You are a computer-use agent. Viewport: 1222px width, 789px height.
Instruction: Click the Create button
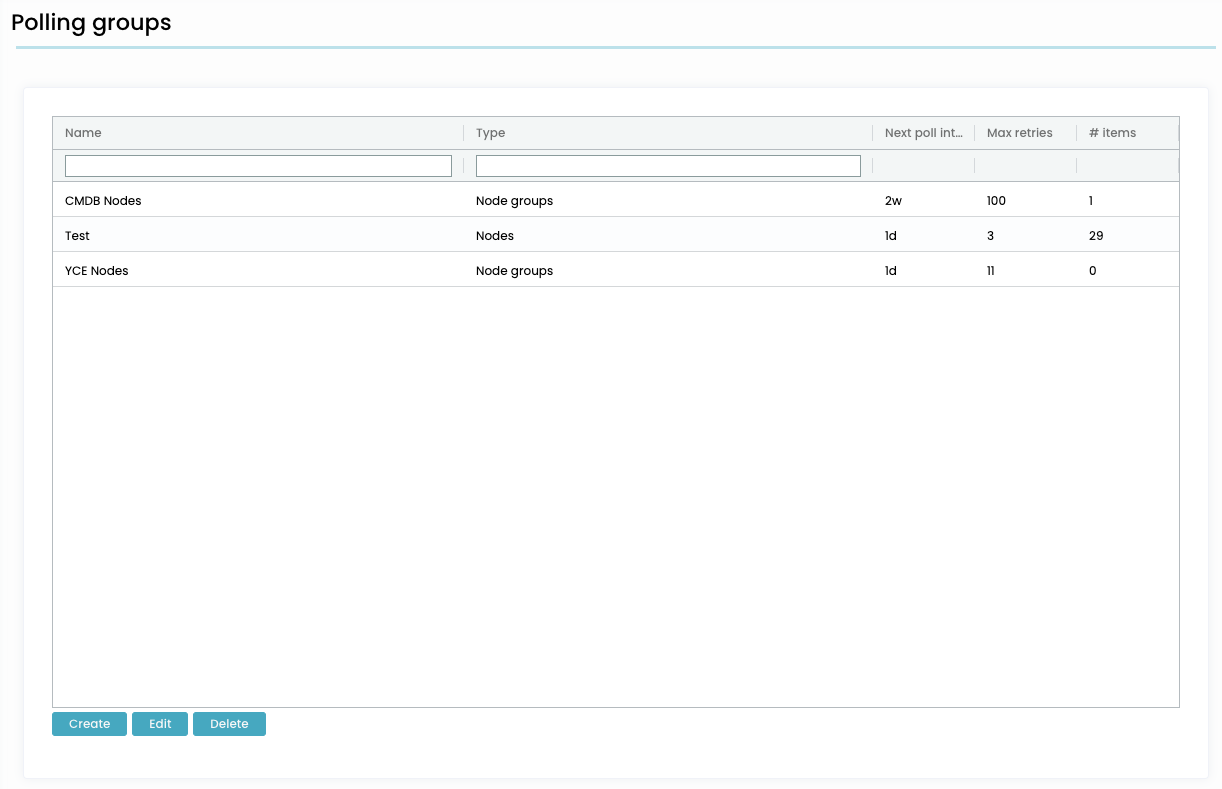89,724
